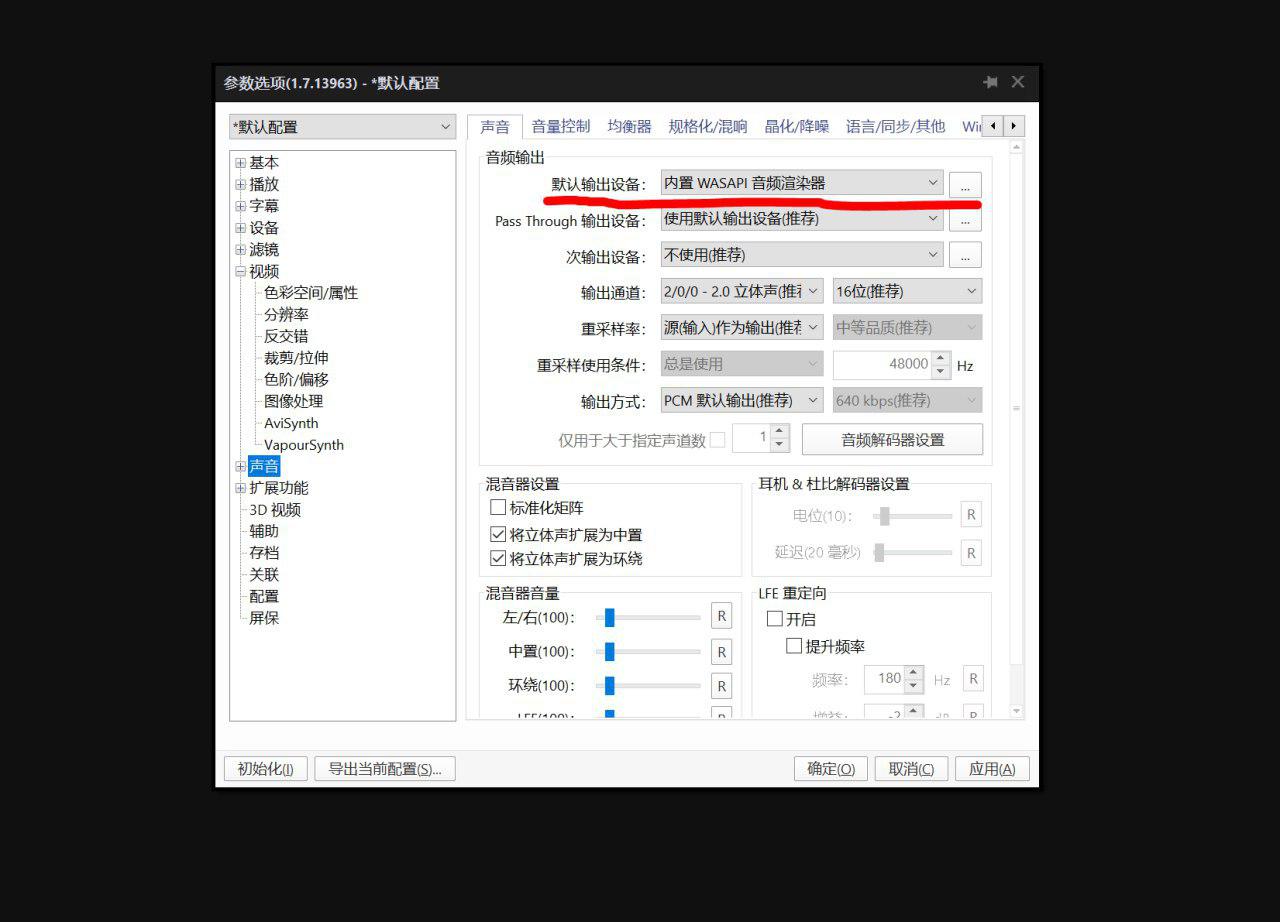Enable LFE 重定向 开启 checkbox
This screenshot has width=1280, height=922.
[x=774, y=619]
